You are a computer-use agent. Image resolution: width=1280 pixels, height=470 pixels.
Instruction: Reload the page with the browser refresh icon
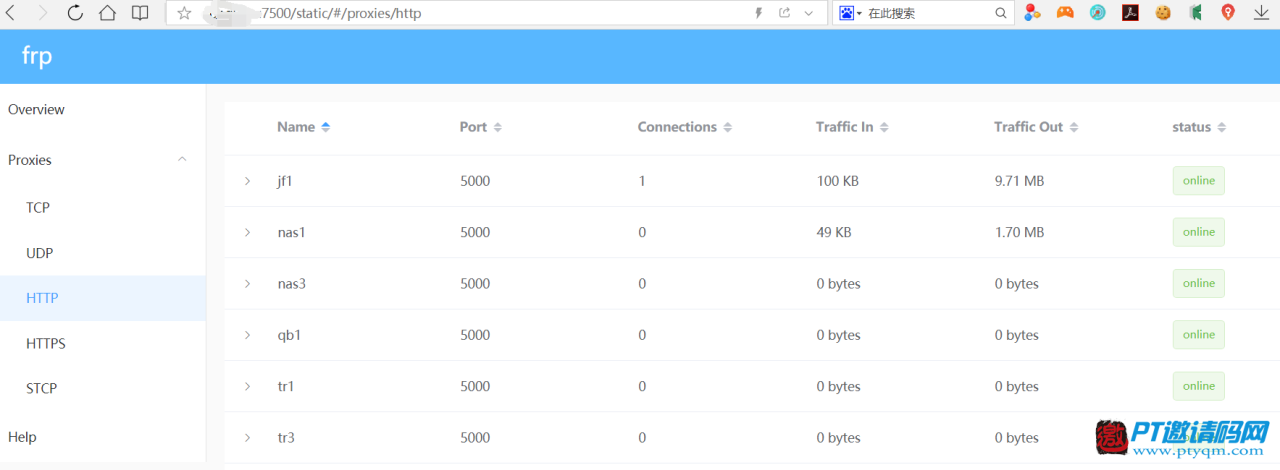75,13
